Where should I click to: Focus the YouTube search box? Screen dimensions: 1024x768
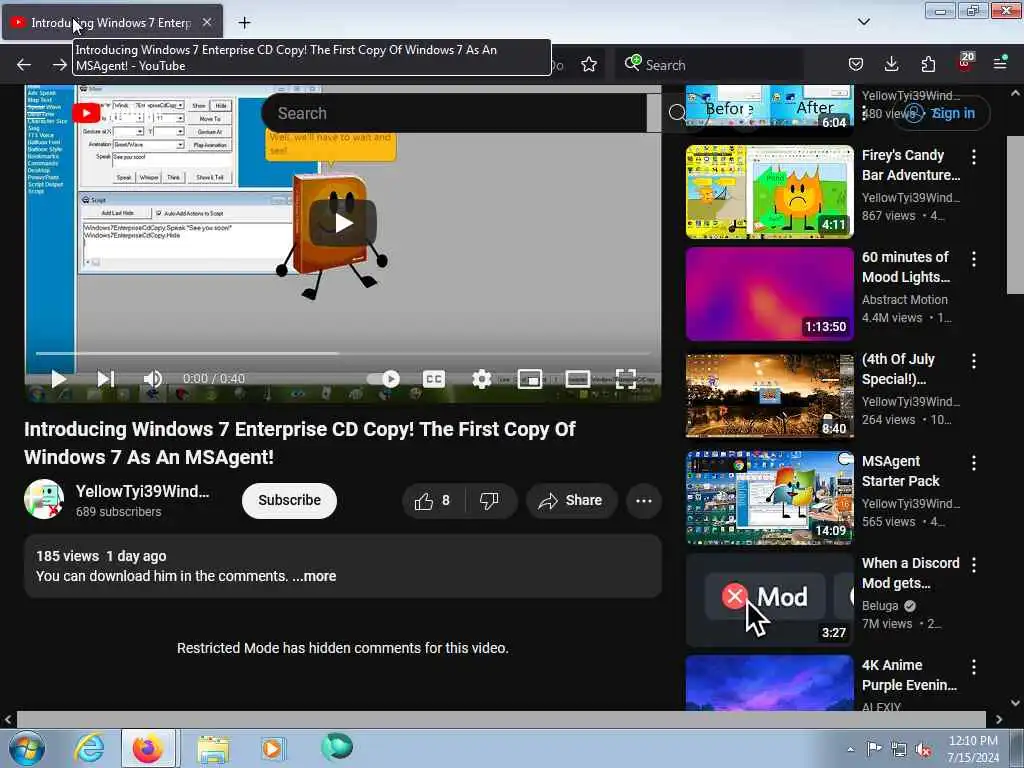click(457, 113)
